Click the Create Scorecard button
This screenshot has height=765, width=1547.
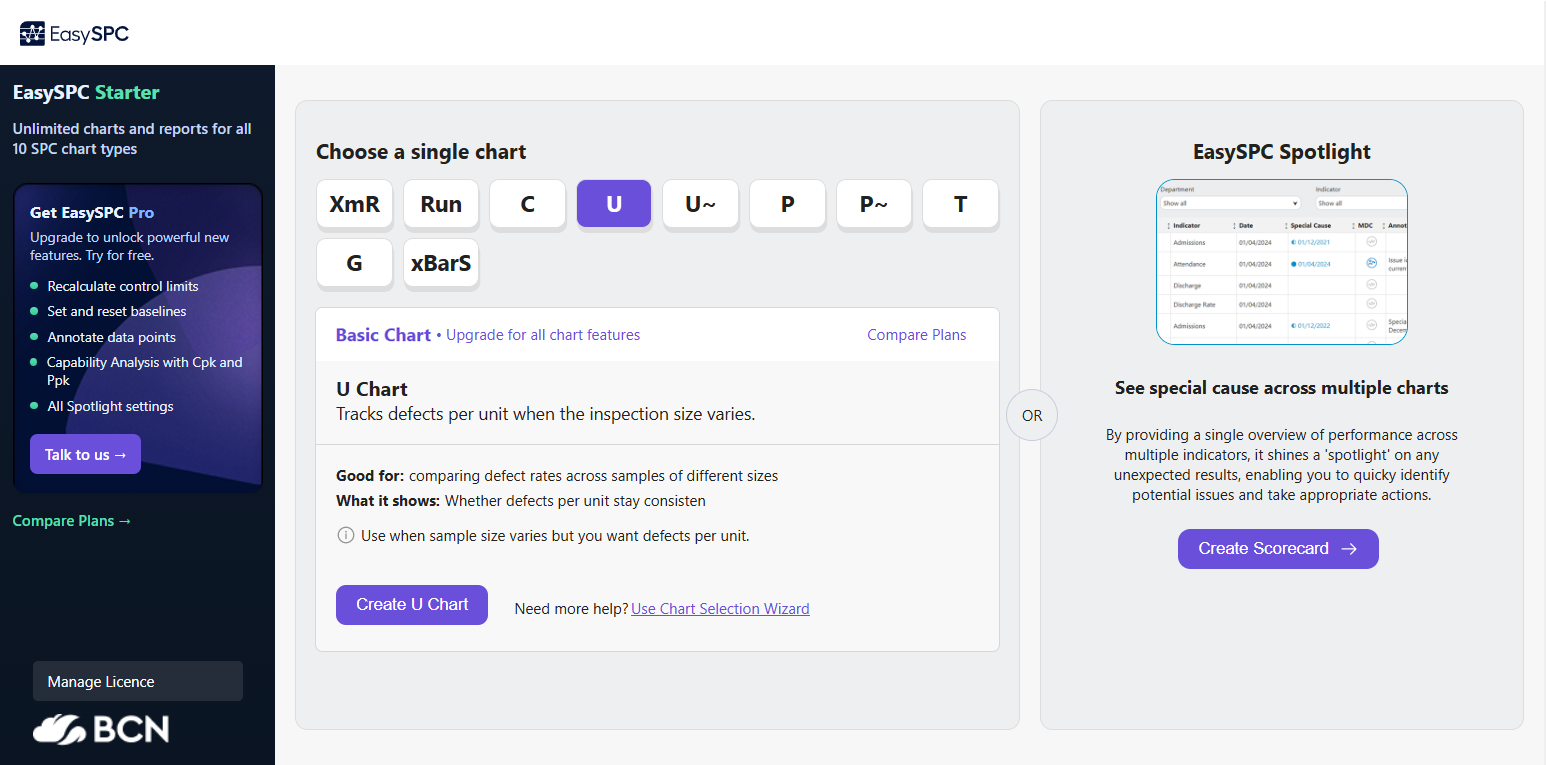(1278, 549)
